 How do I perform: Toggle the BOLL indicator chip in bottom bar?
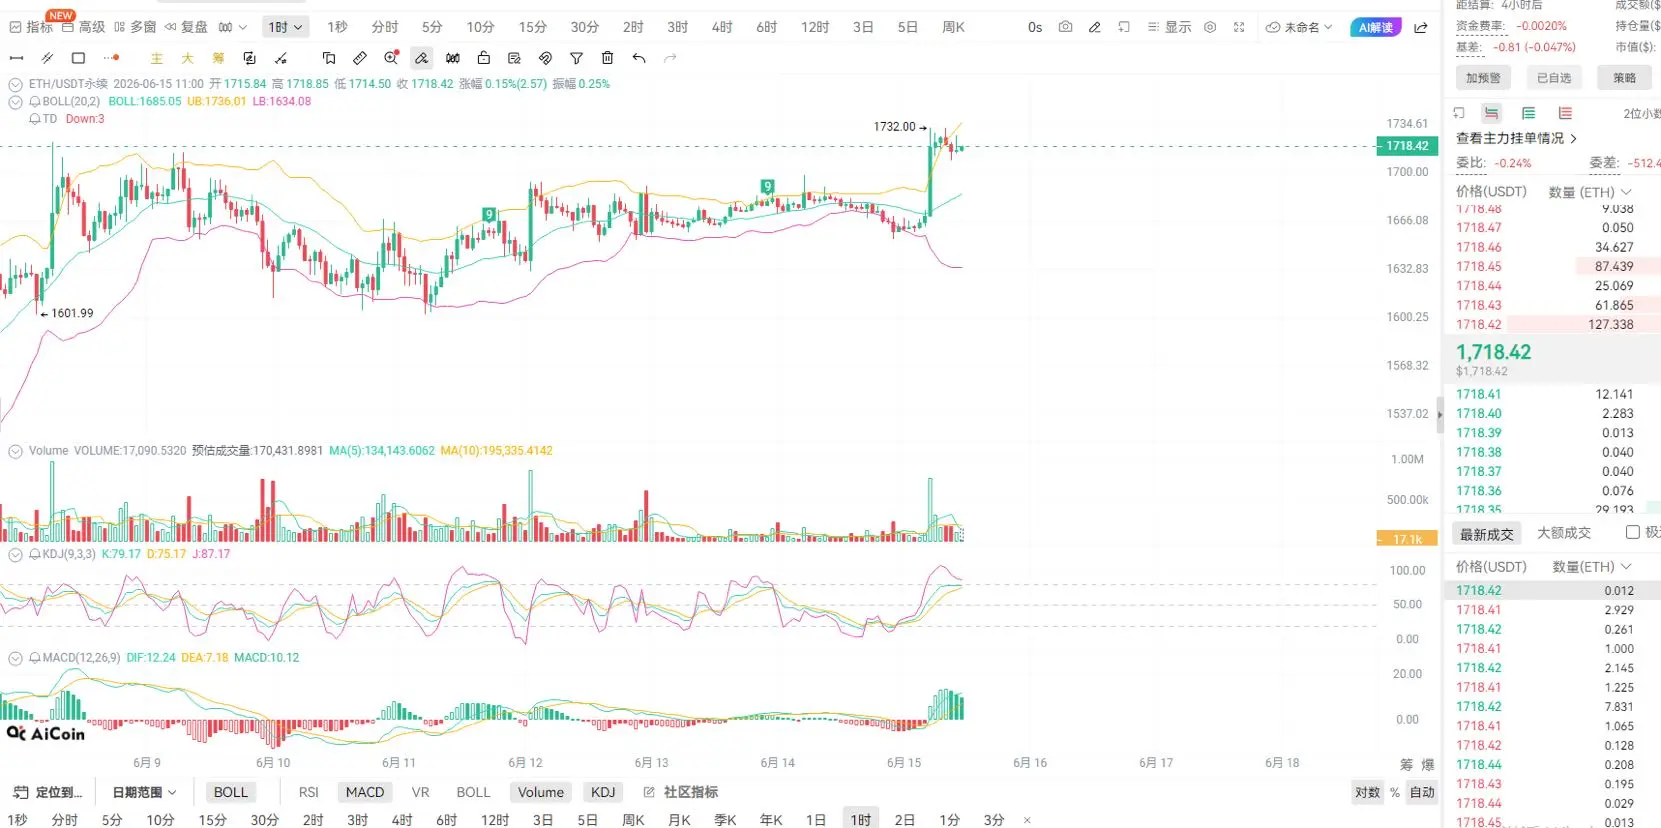[230, 792]
